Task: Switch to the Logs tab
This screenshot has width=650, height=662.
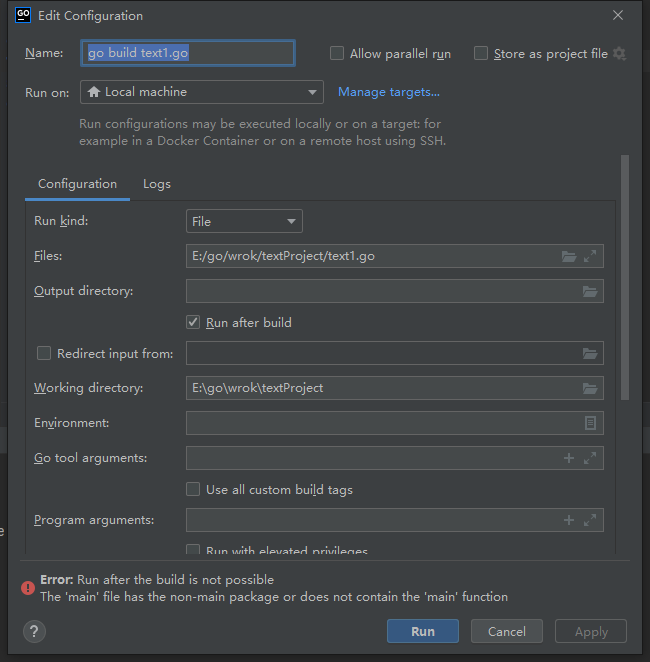Action: click(x=157, y=184)
